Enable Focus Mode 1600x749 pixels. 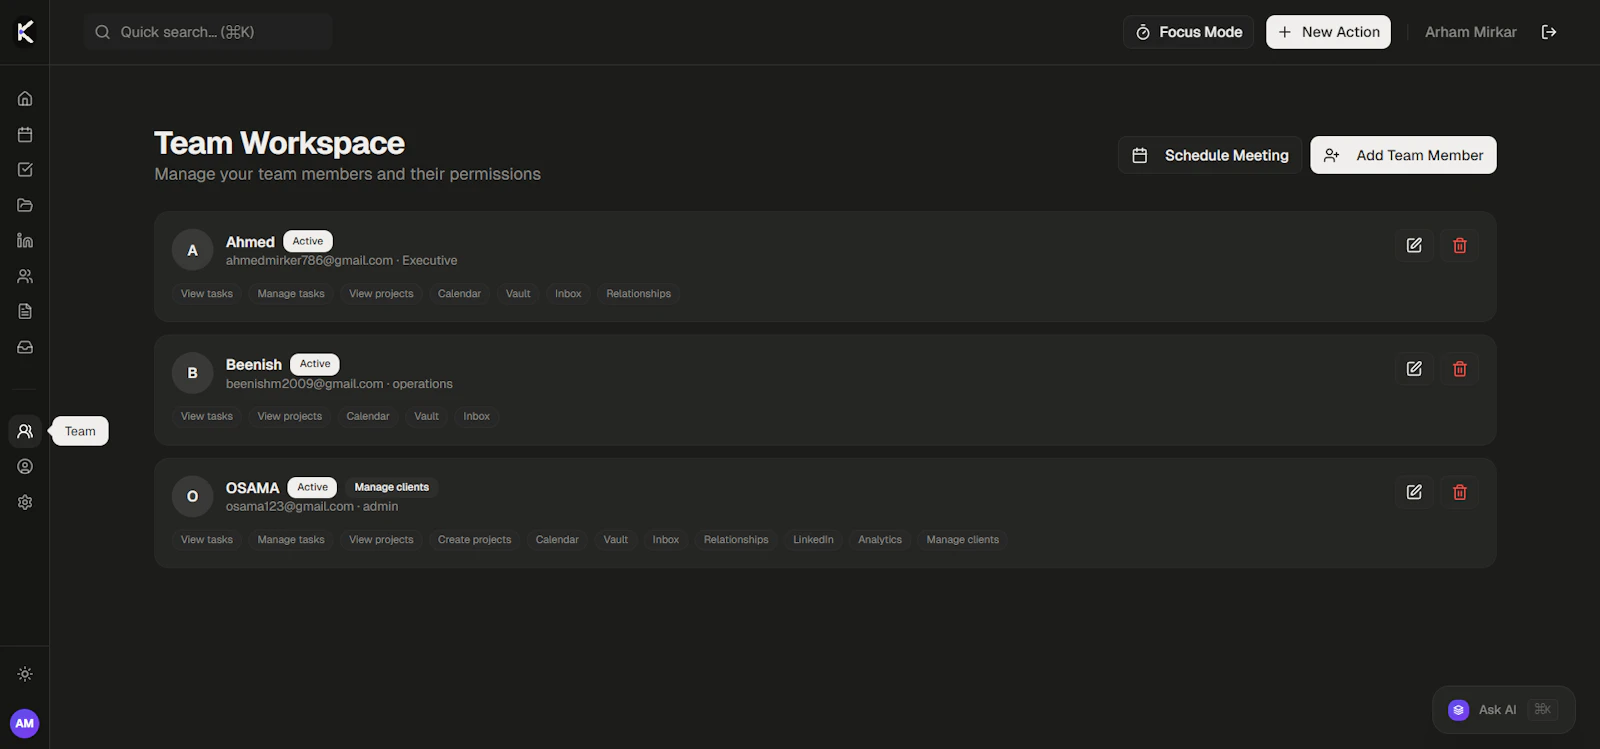(1188, 32)
